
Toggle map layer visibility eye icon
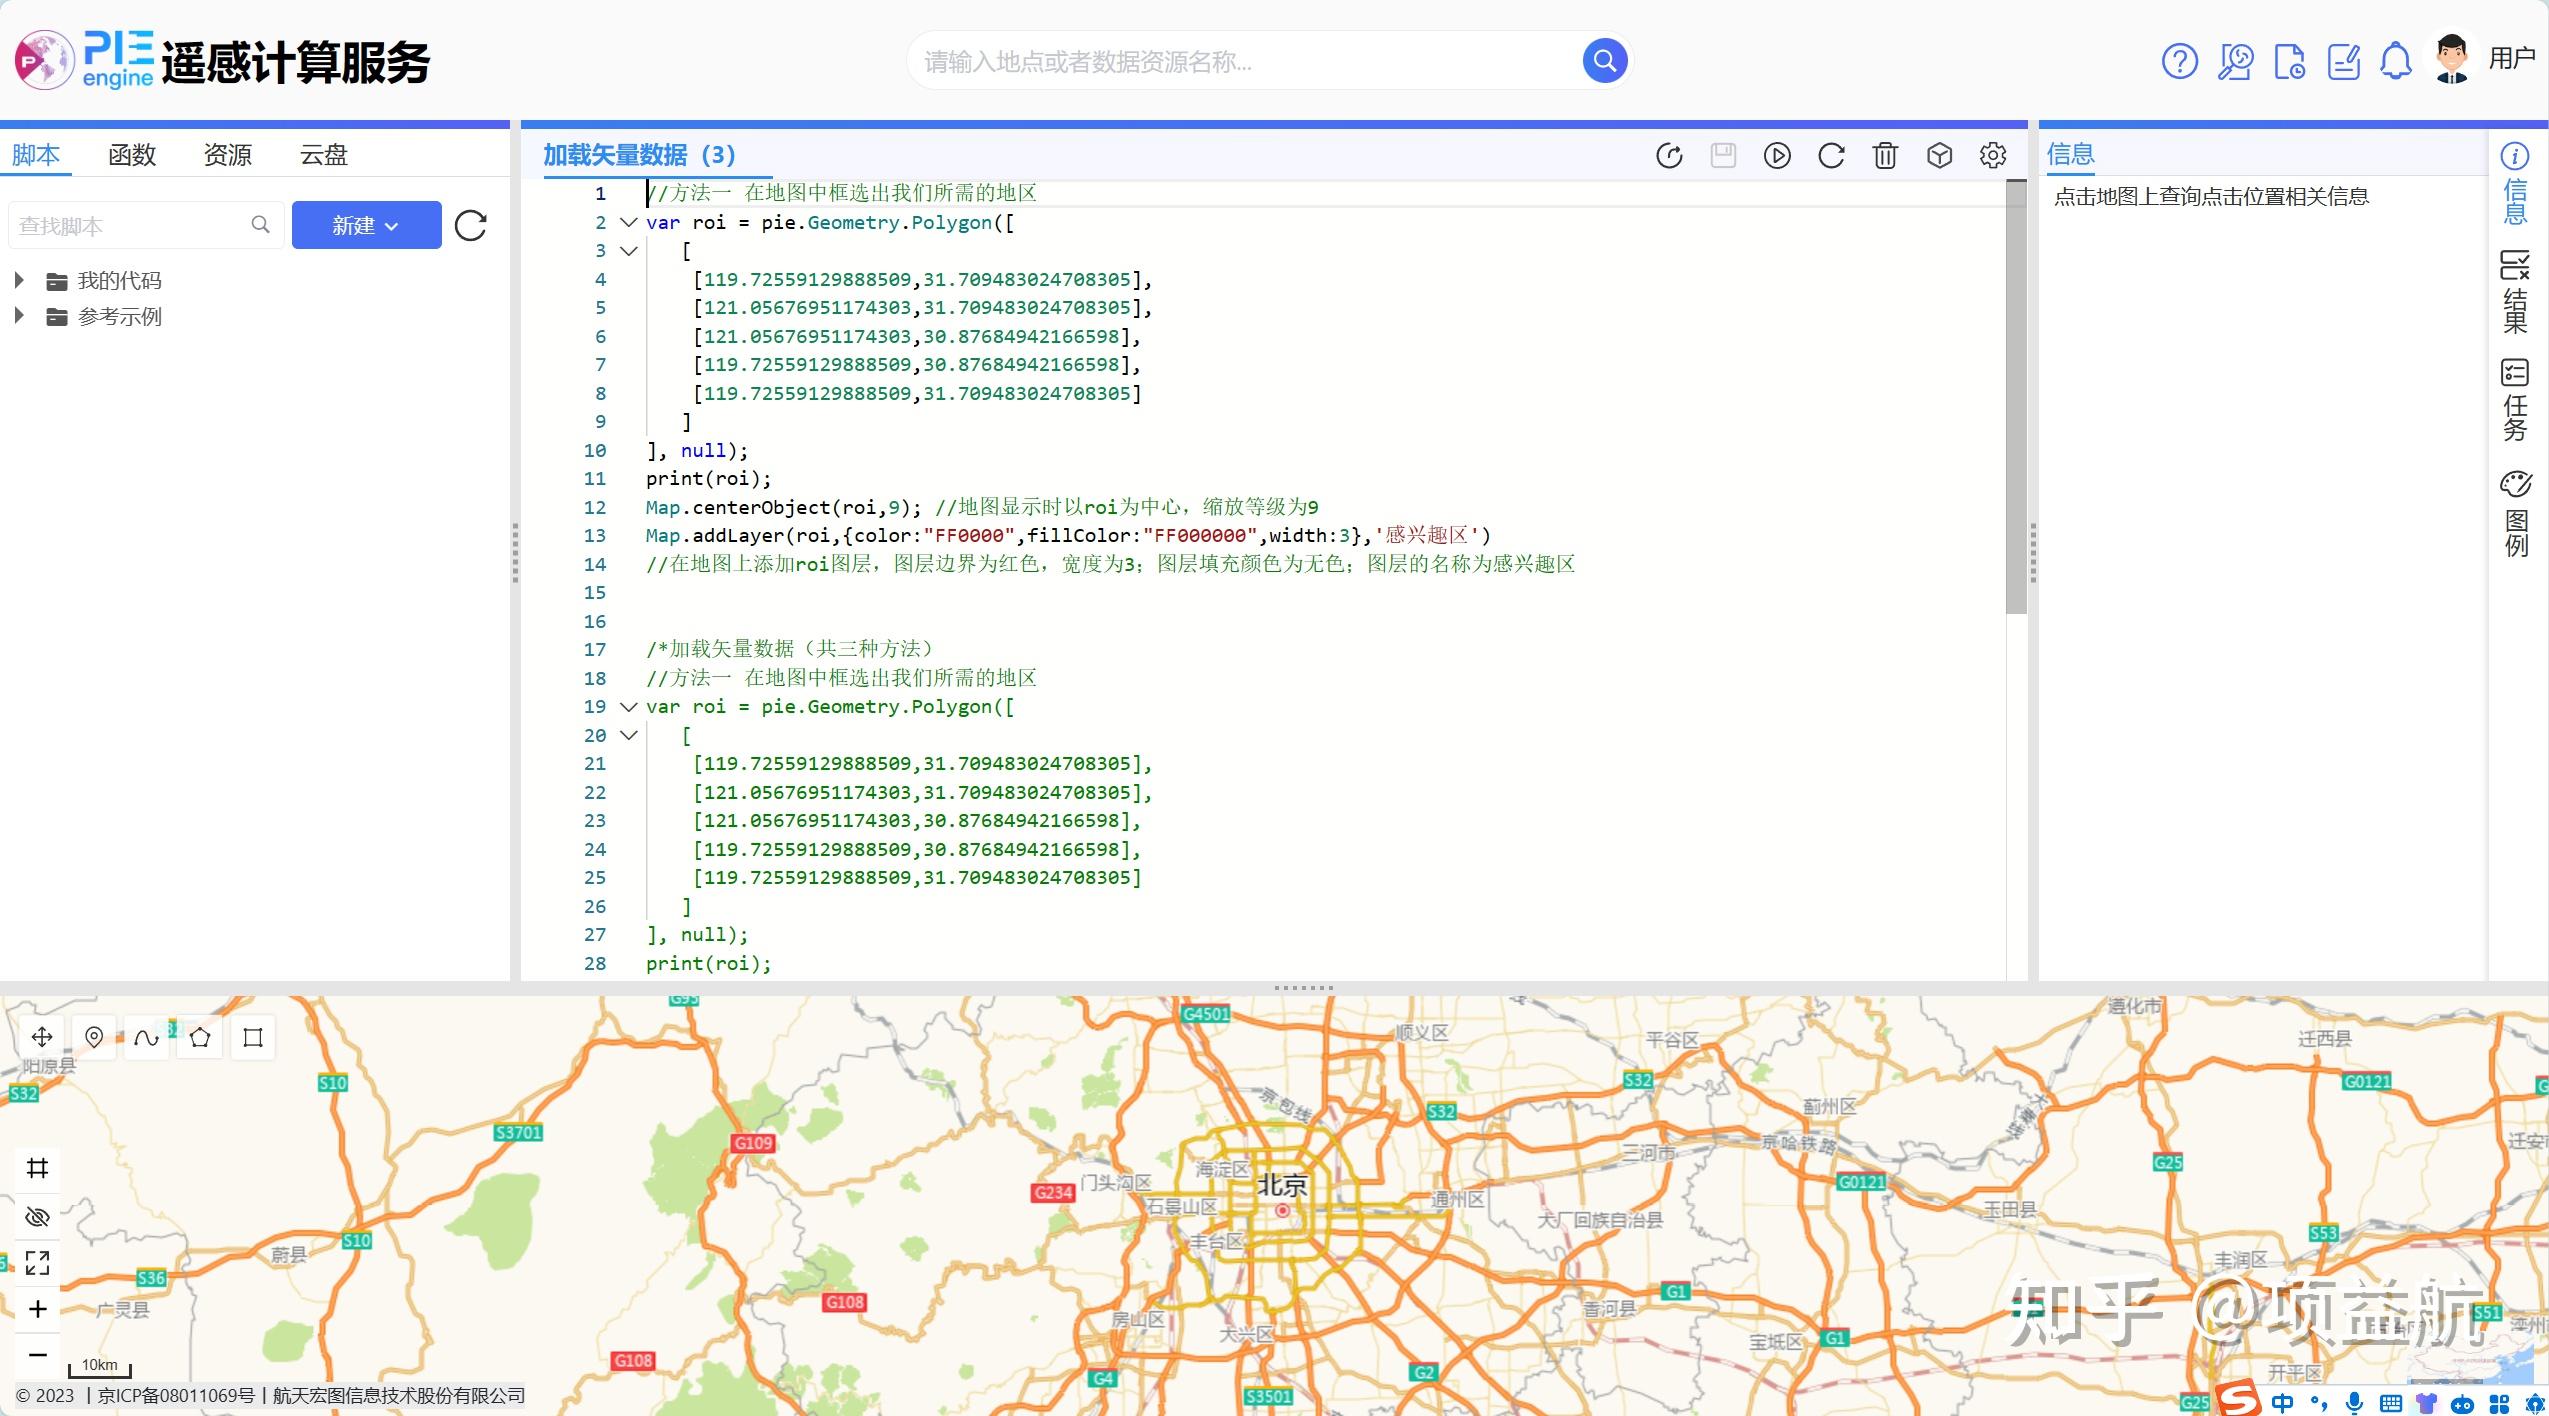pyautogui.click(x=38, y=1216)
